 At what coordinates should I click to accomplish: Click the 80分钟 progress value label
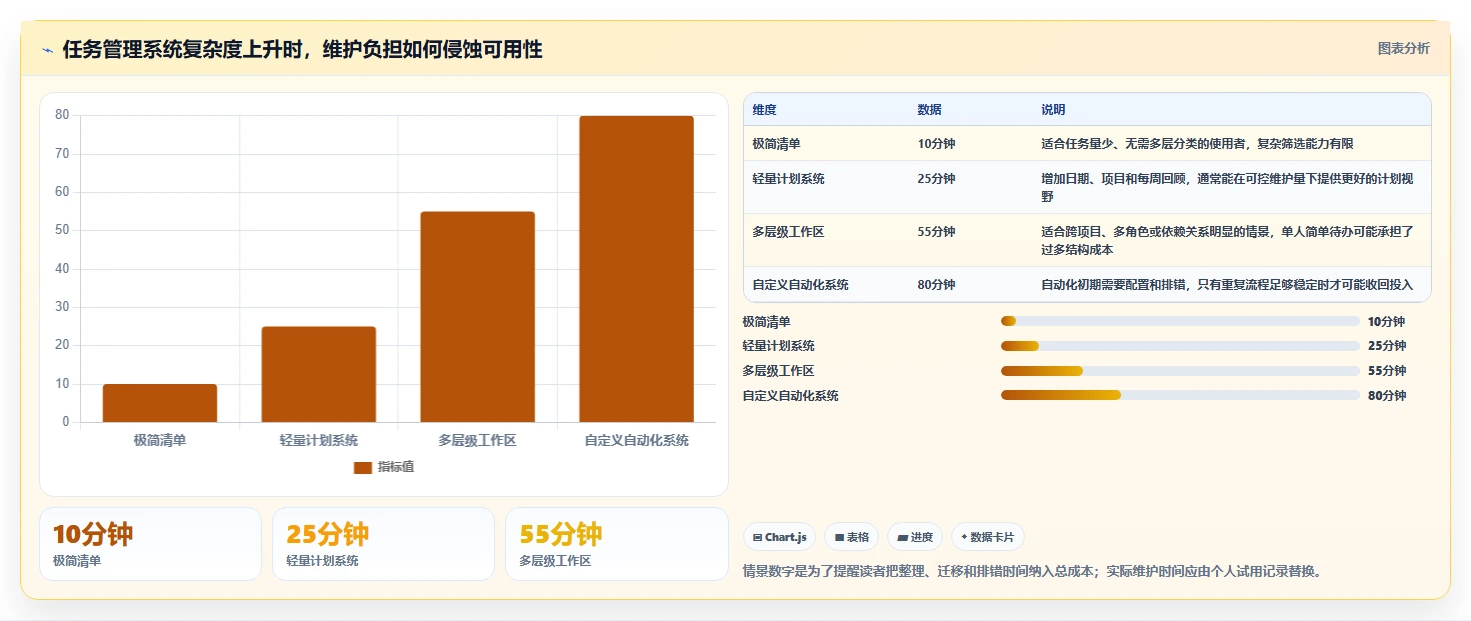pyautogui.click(x=1387, y=396)
